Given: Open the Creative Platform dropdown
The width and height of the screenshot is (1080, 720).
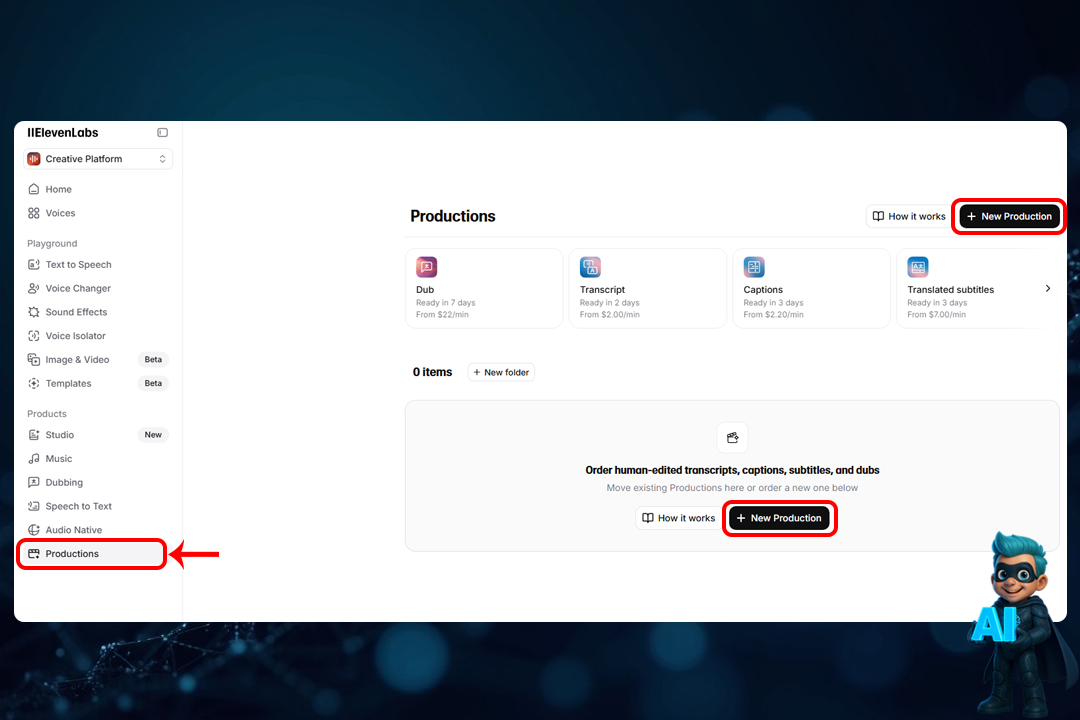Looking at the screenshot, I should [98, 159].
